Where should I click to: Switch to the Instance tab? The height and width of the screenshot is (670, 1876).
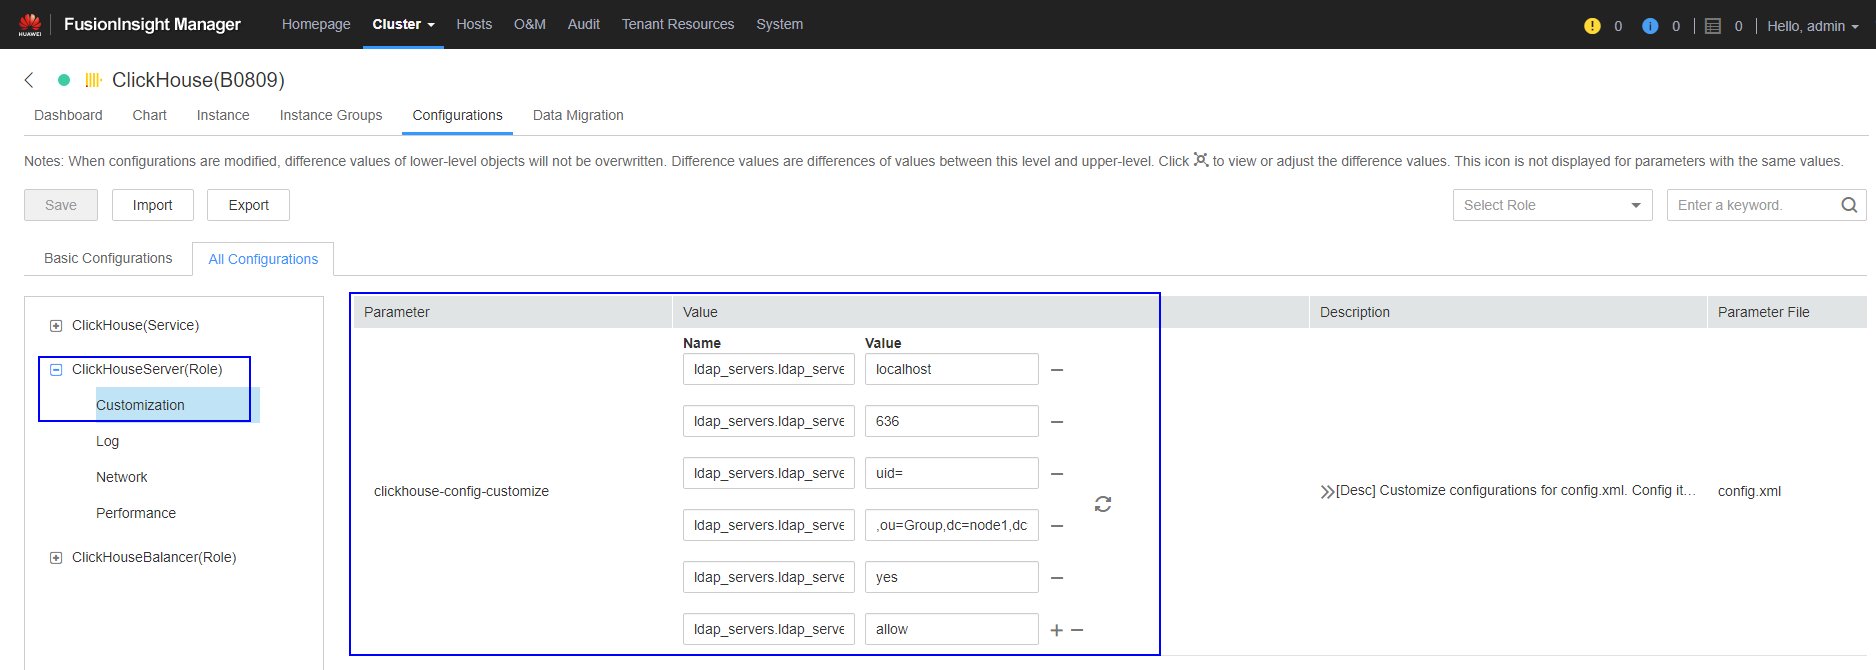coord(223,115)
